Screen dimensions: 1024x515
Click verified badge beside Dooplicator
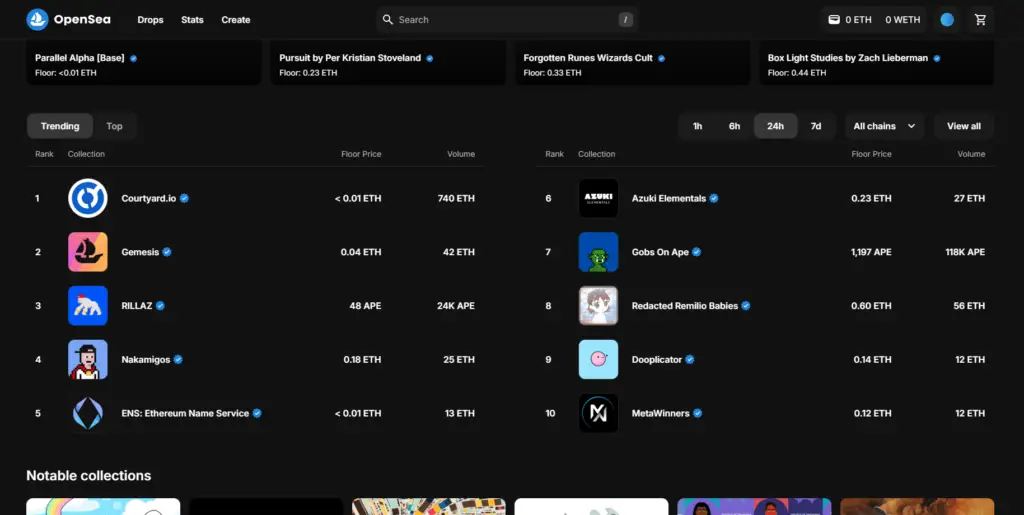click(x=690, y=360)
